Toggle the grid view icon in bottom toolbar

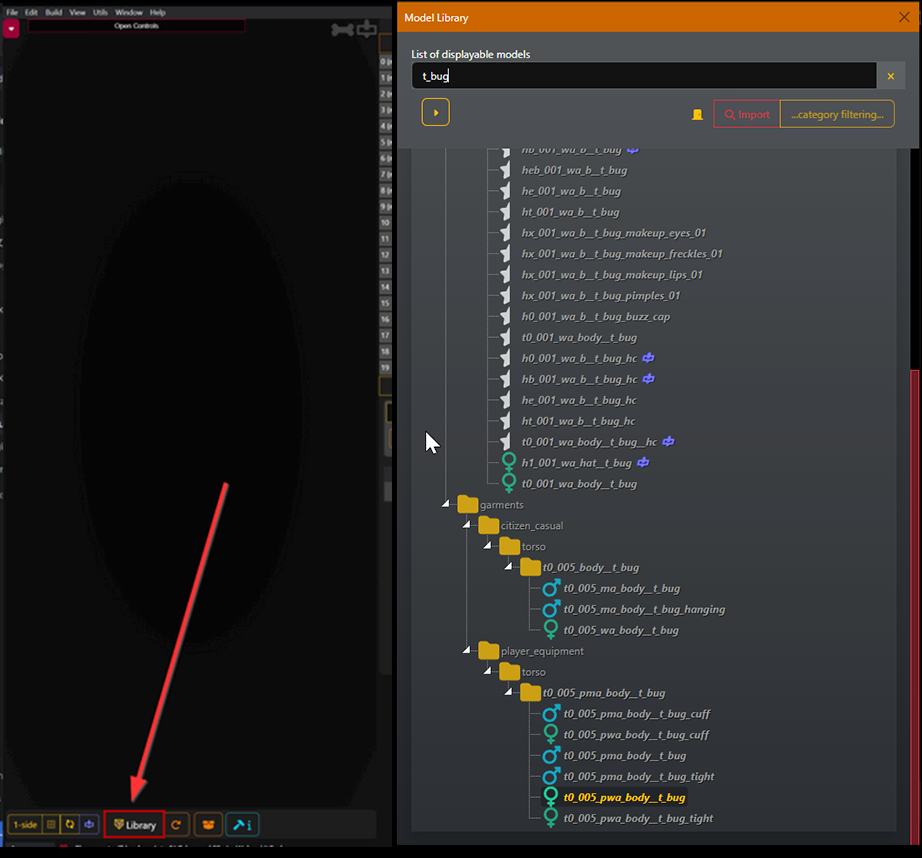pos(51,825)
